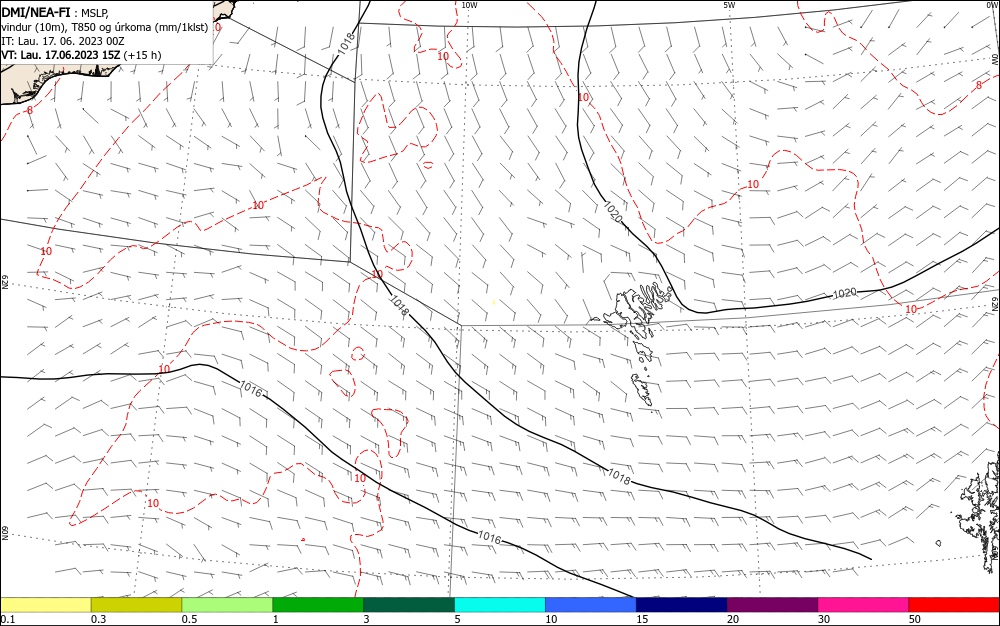Viewport: 1000px width, 626px height.
Task: Select the cyan 5–10 legend swatch
Action: (x=500, y=605)
